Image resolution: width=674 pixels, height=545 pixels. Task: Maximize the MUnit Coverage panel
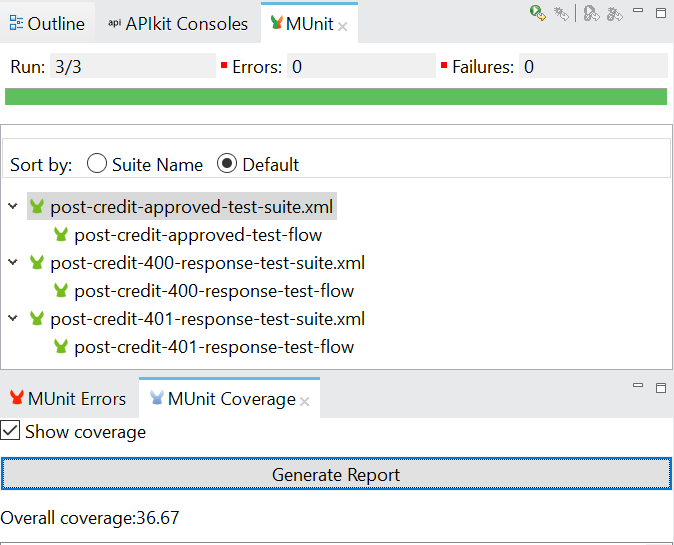pyautogui.click(x=661, y=388)
